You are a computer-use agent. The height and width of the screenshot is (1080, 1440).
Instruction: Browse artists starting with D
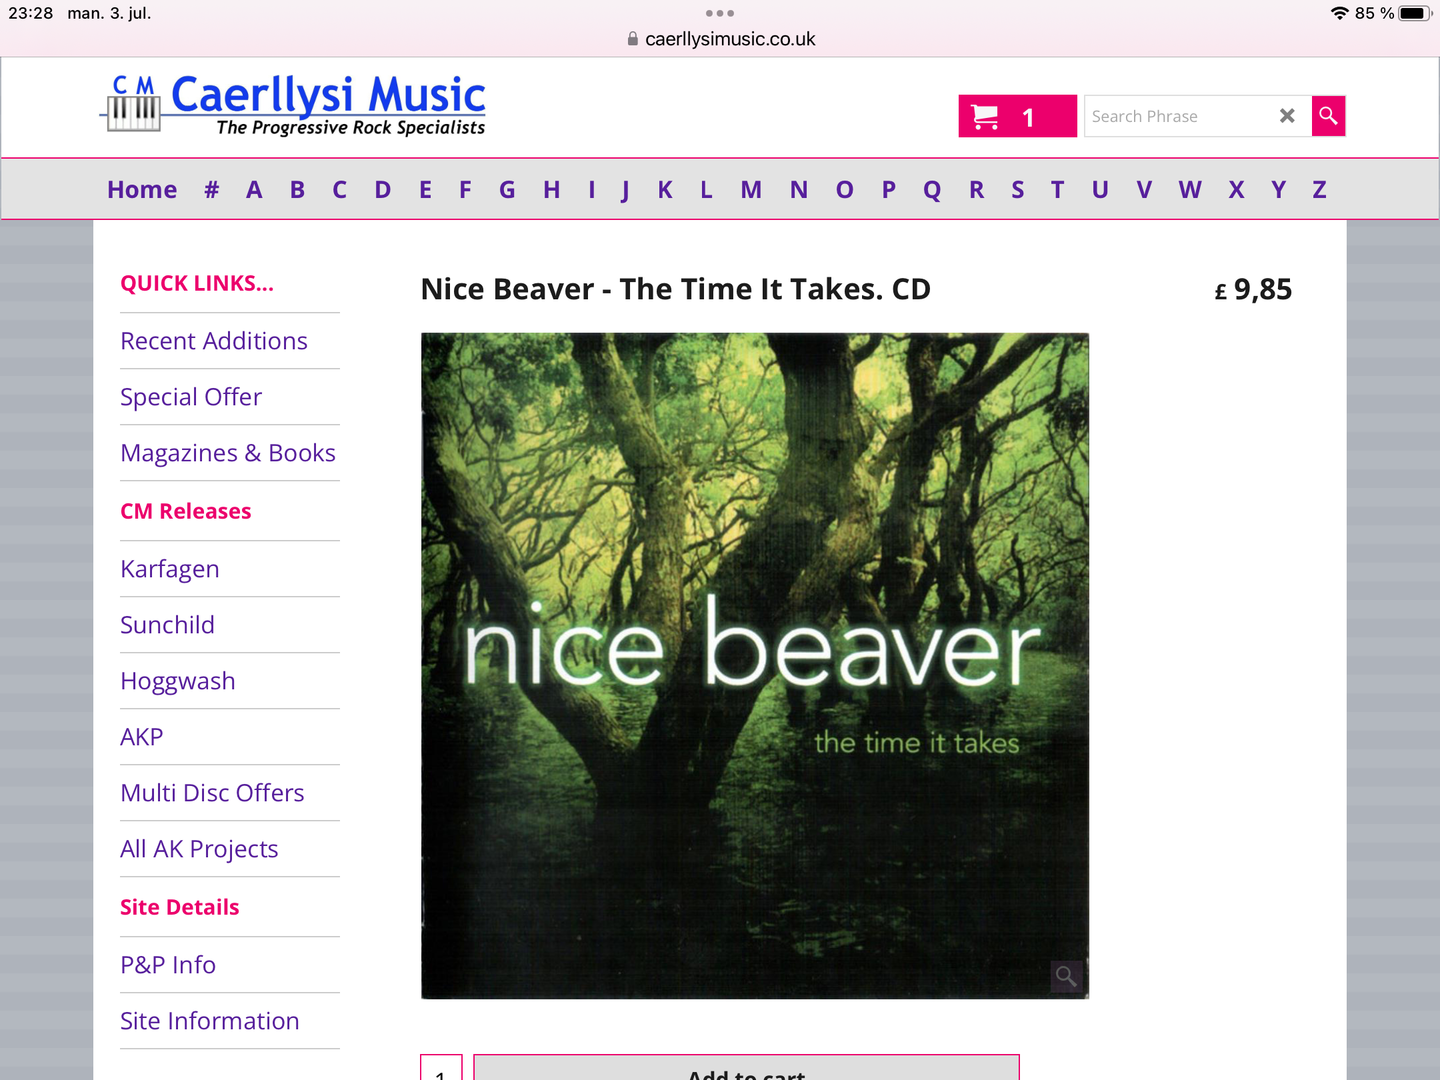383,190
